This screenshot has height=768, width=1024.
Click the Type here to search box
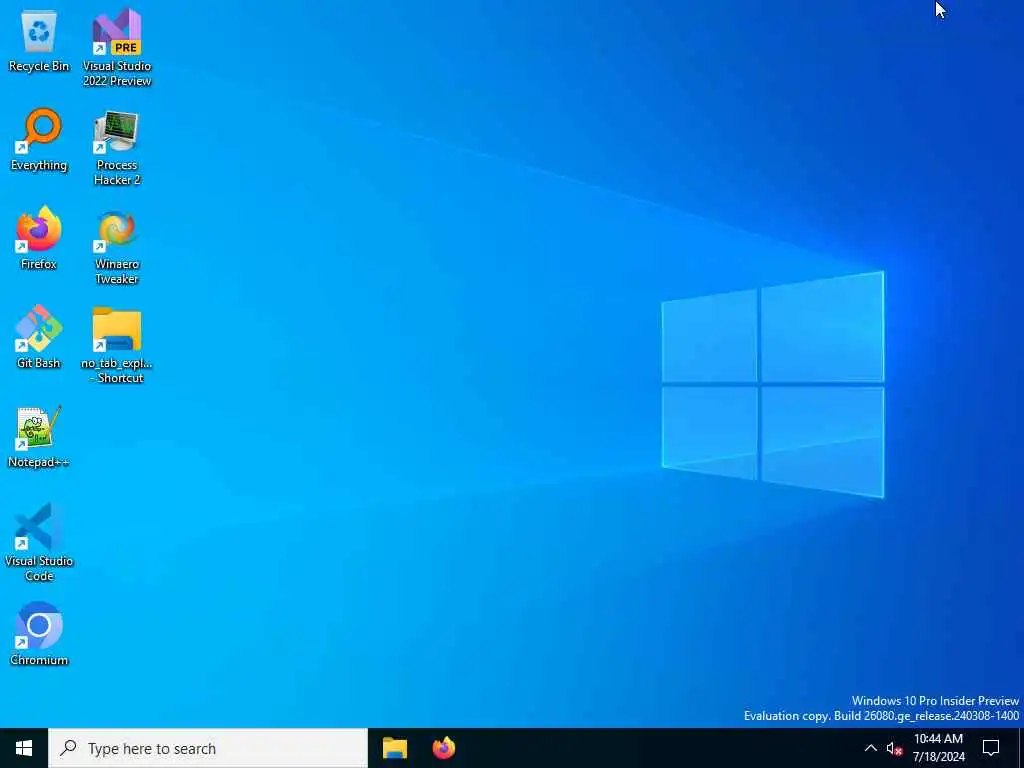208,748
